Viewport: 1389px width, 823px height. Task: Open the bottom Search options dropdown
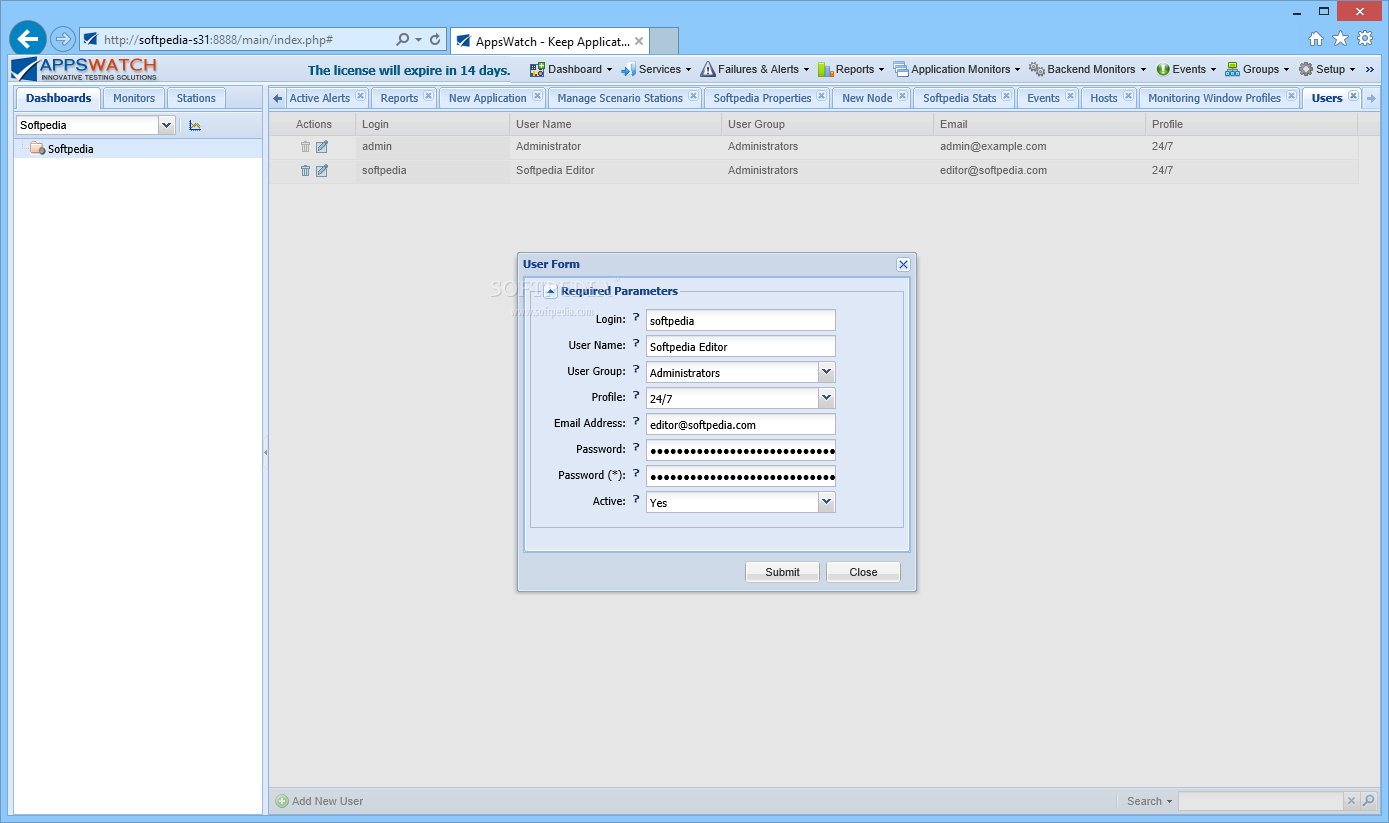(x=1149, y=801)
